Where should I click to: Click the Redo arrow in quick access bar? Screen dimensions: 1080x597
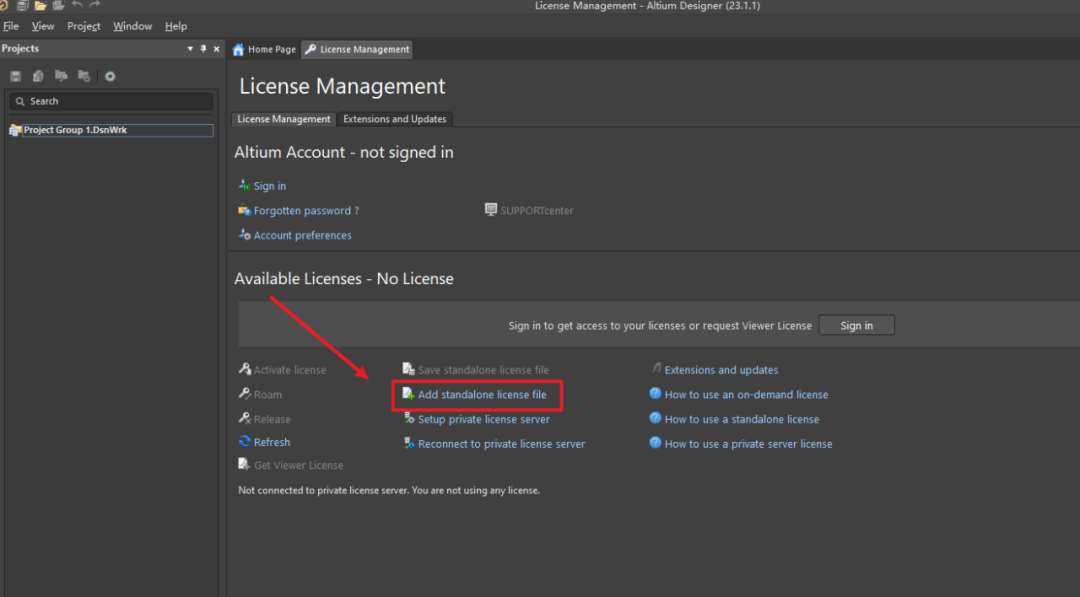[95, 6]
